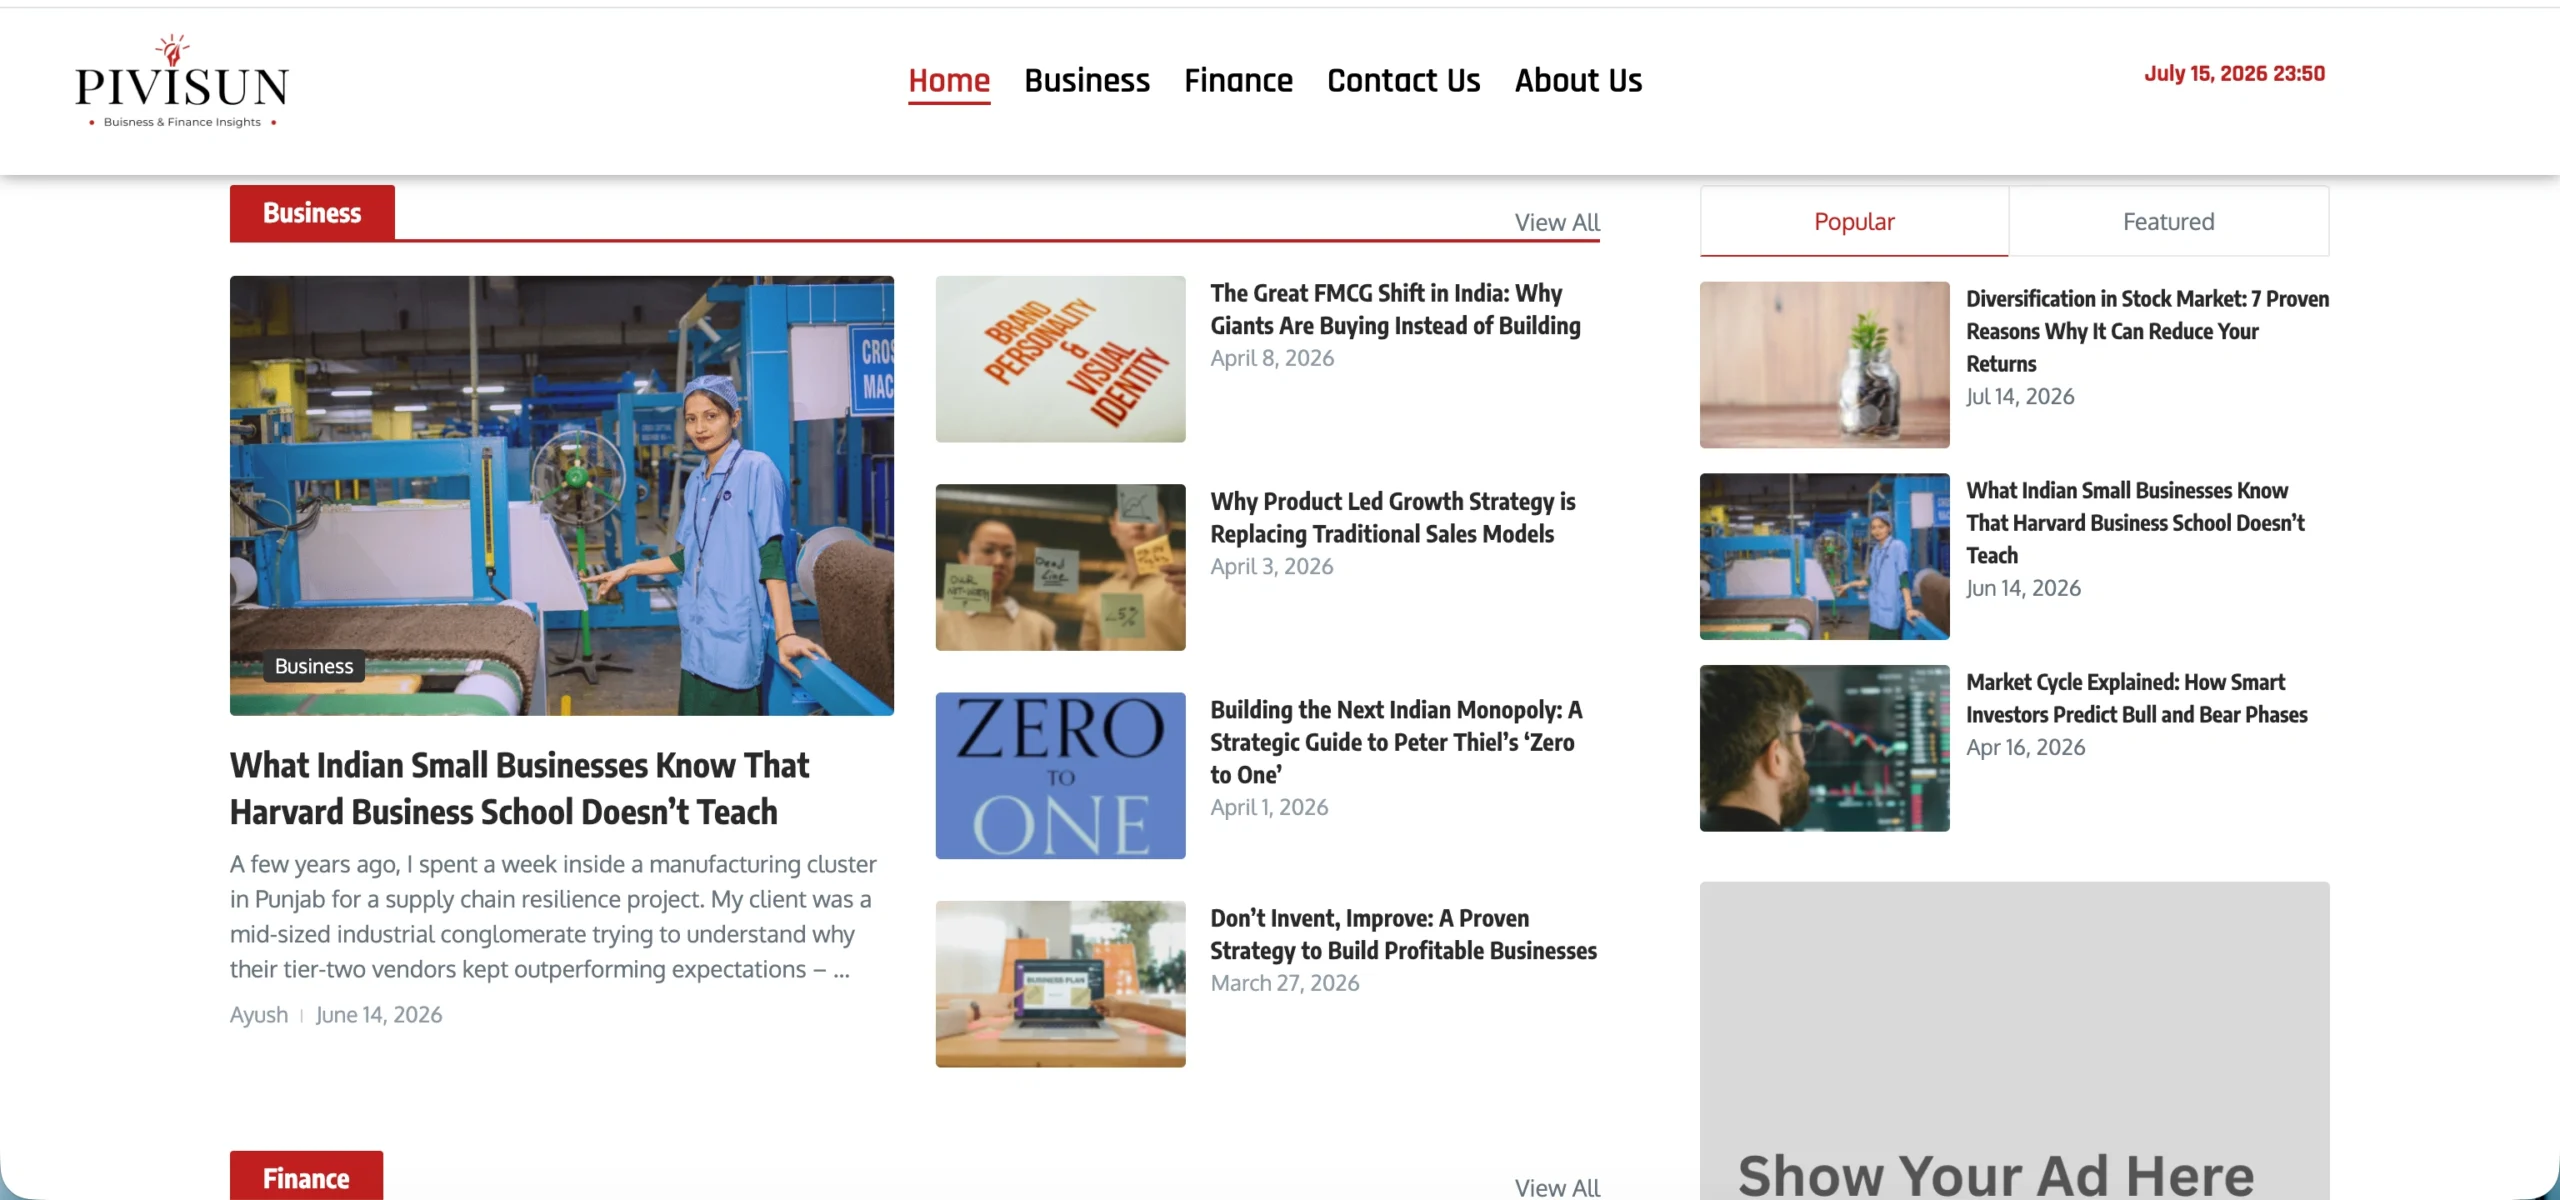Switch to the Popular tab
This screenshot has height=1200, width=2560.
1854,221
